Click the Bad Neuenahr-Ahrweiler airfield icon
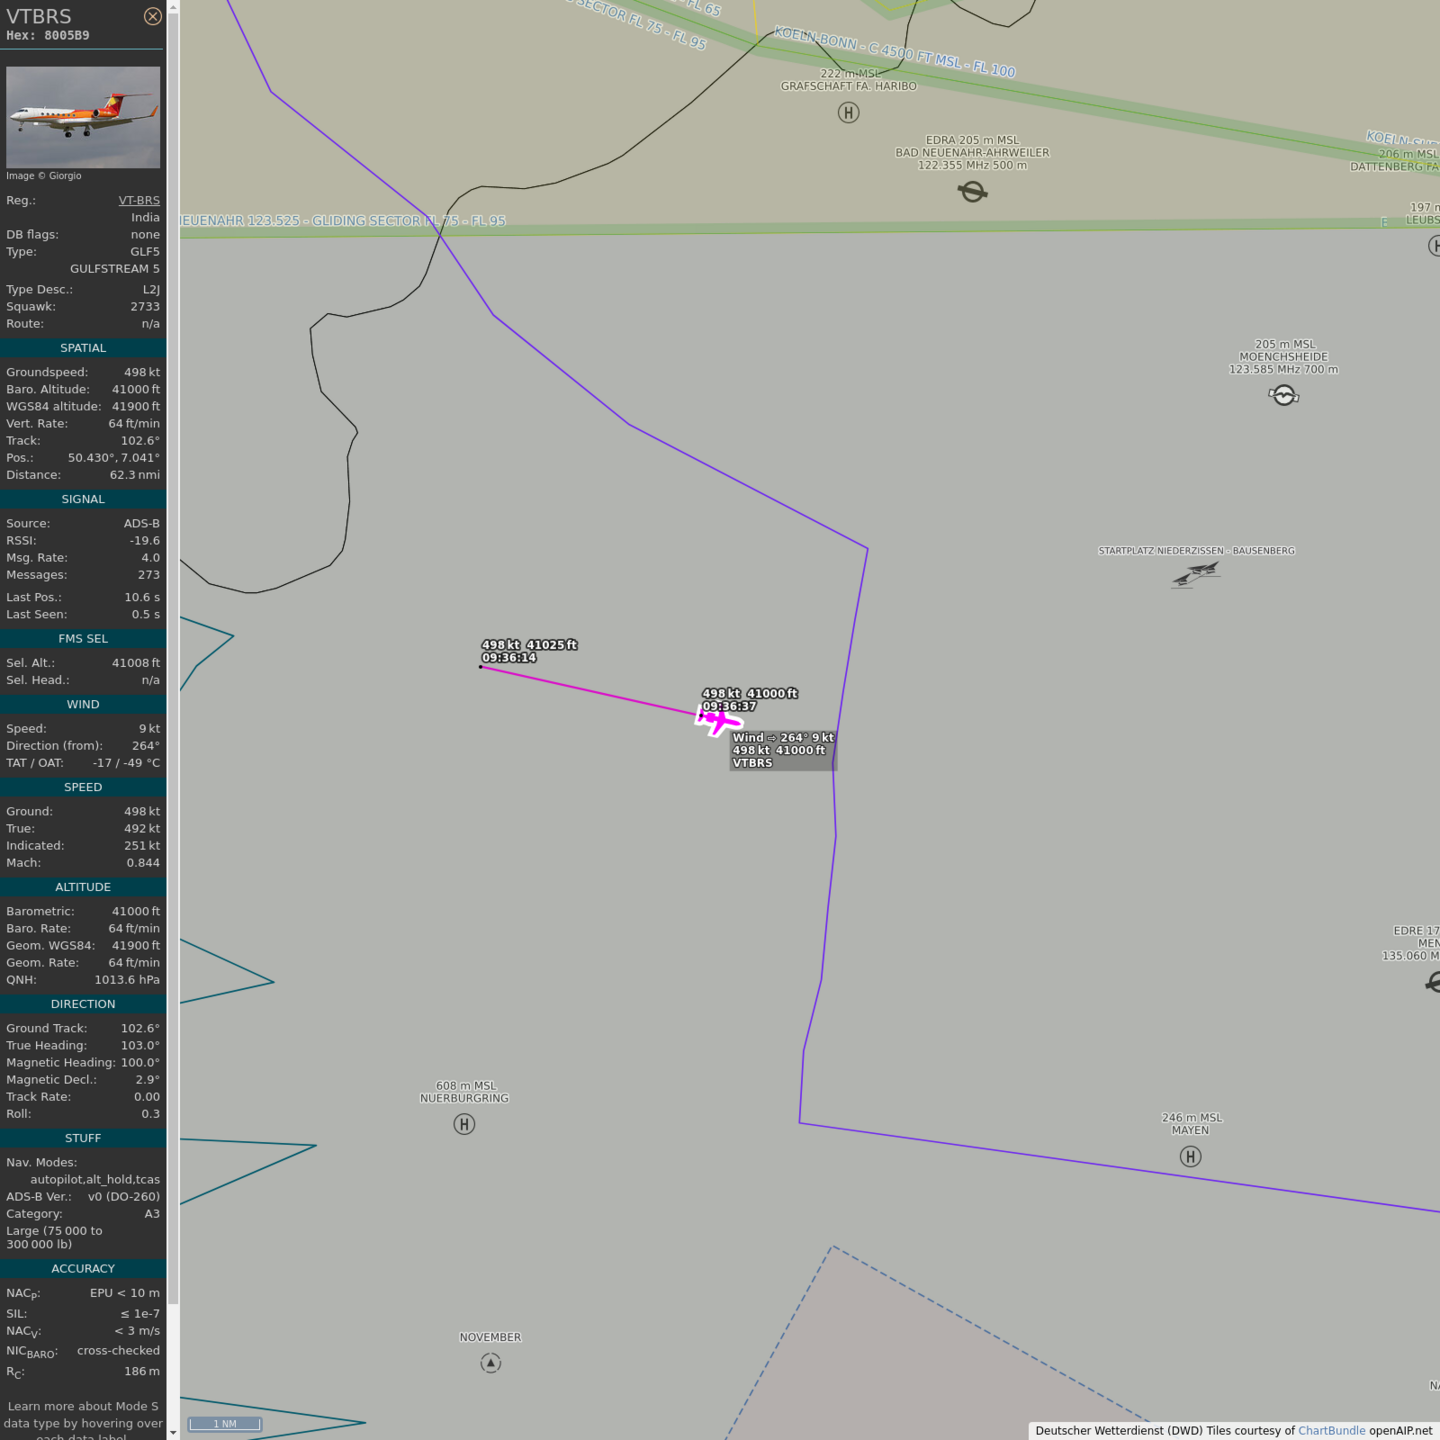 (x=972, y=191)
